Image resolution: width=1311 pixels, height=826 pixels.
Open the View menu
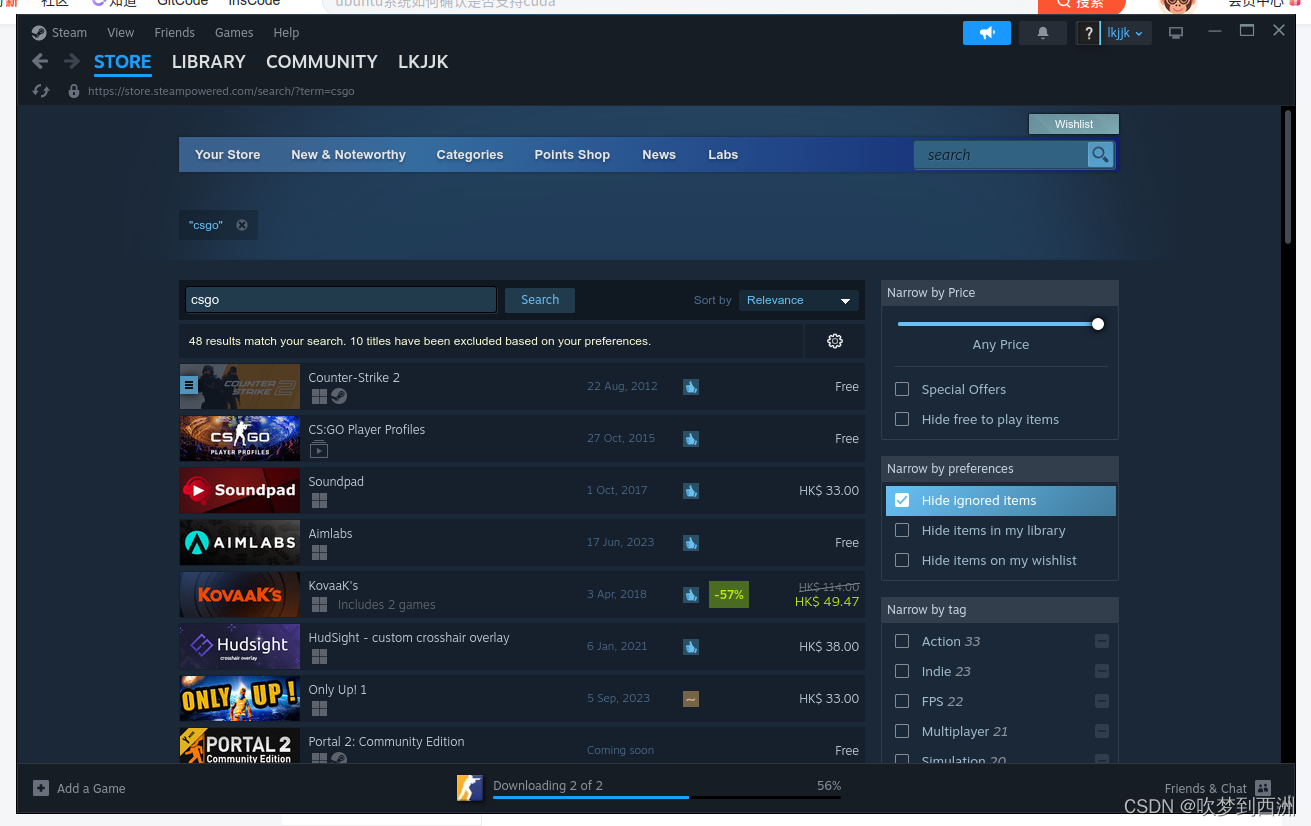tap(121, 33)
